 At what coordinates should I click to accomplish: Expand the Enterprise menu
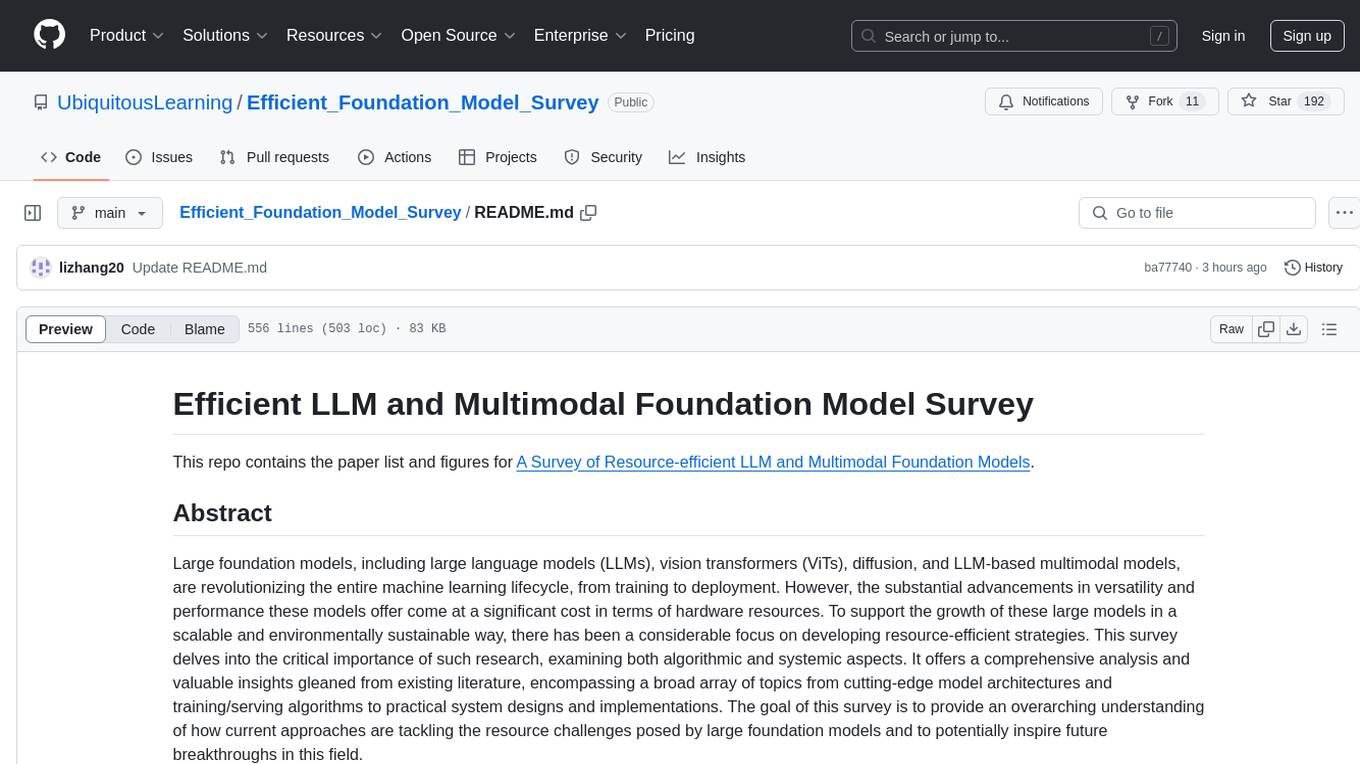[x=580, y=35]
